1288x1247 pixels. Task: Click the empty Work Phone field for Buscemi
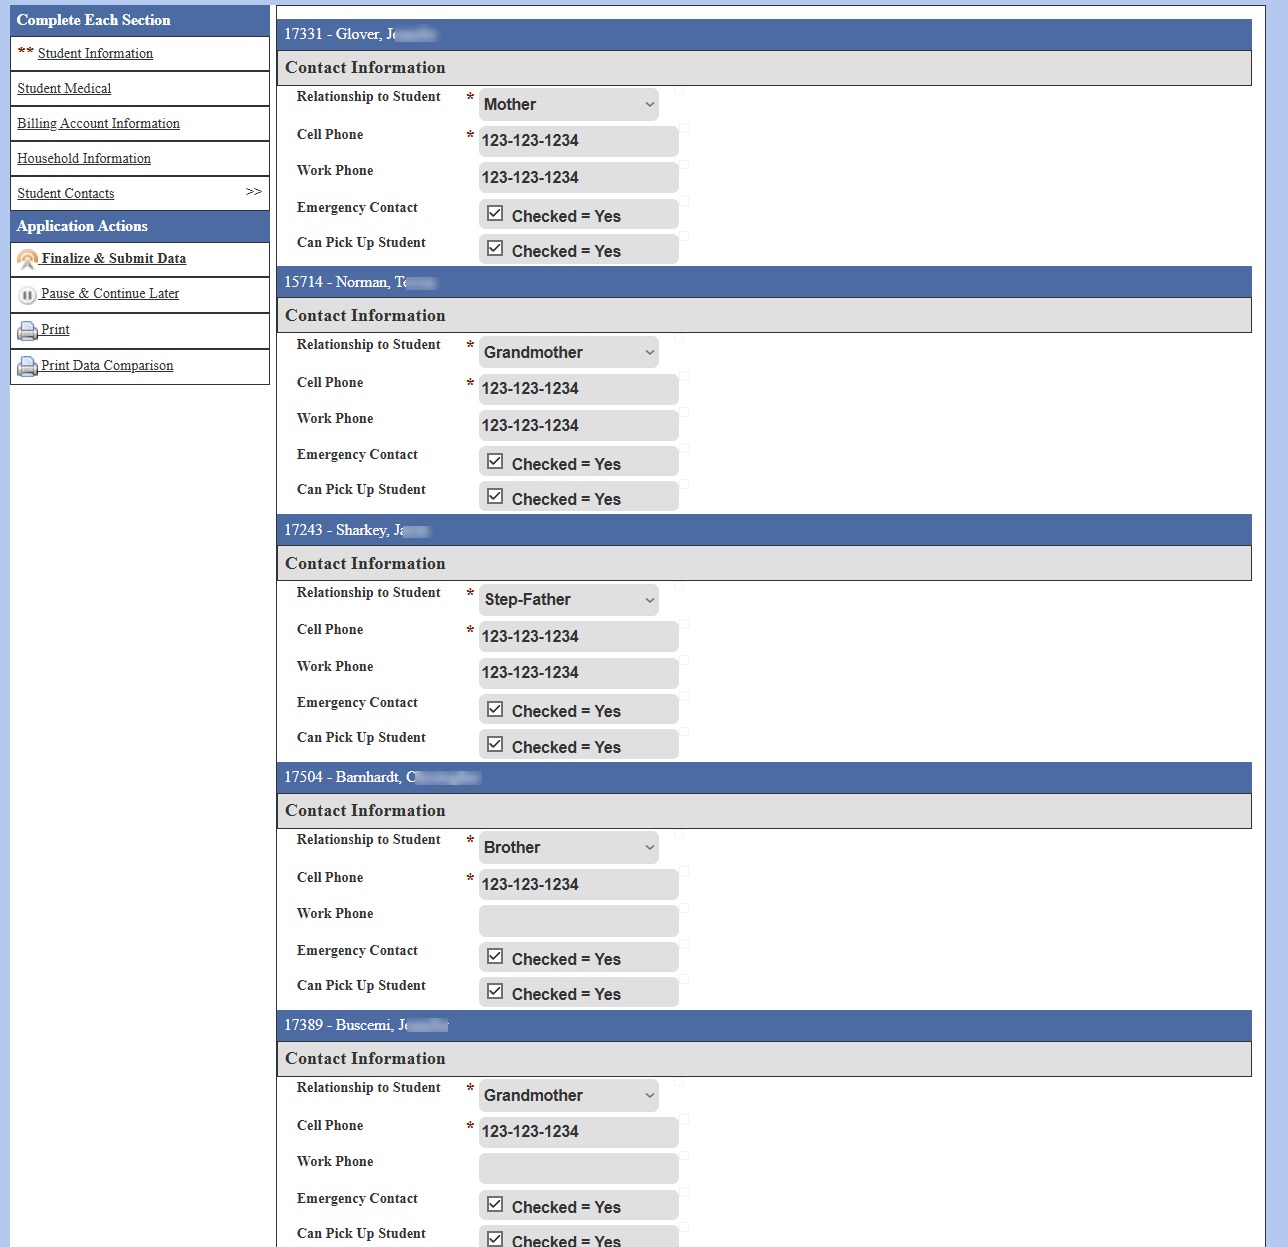(x=579, y=1169)
